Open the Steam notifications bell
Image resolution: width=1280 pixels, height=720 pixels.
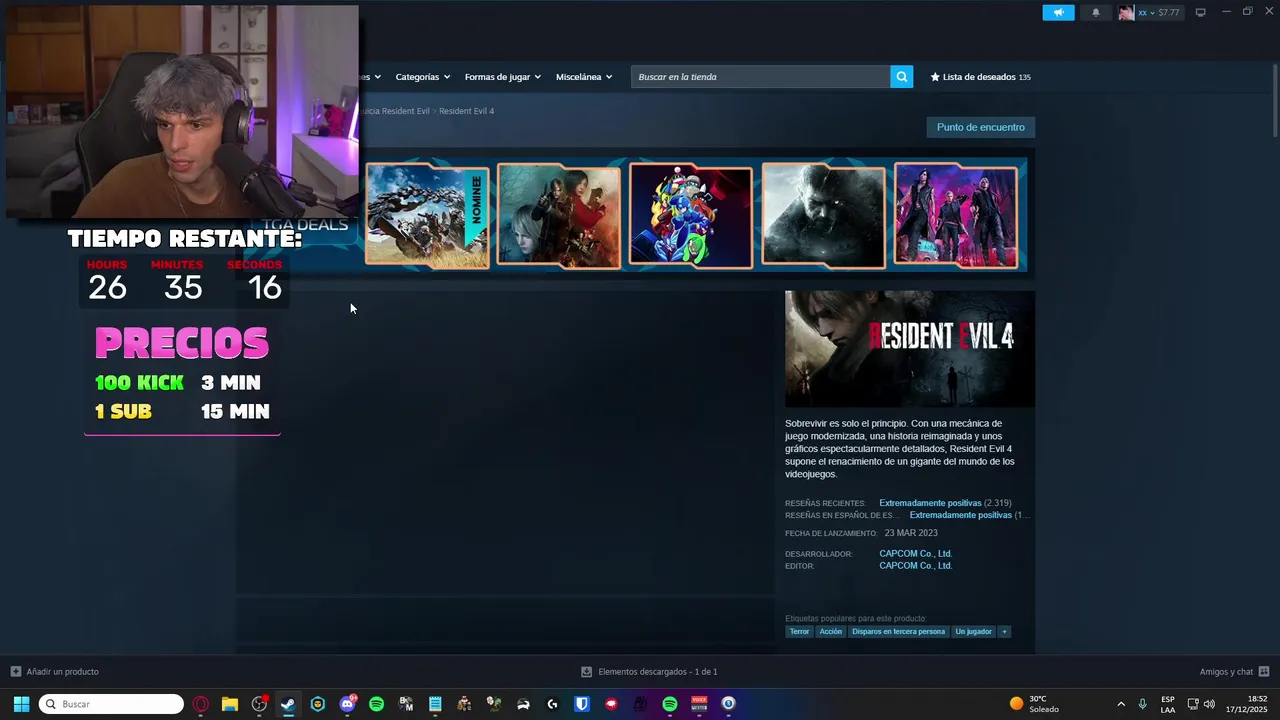tap(1095, 12)
